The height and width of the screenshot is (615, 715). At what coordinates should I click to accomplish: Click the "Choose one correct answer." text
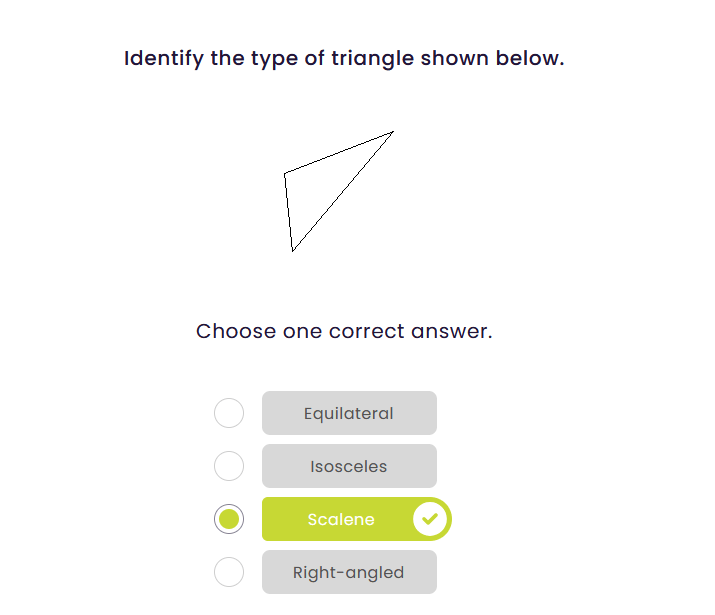click(x=344, y=331)
